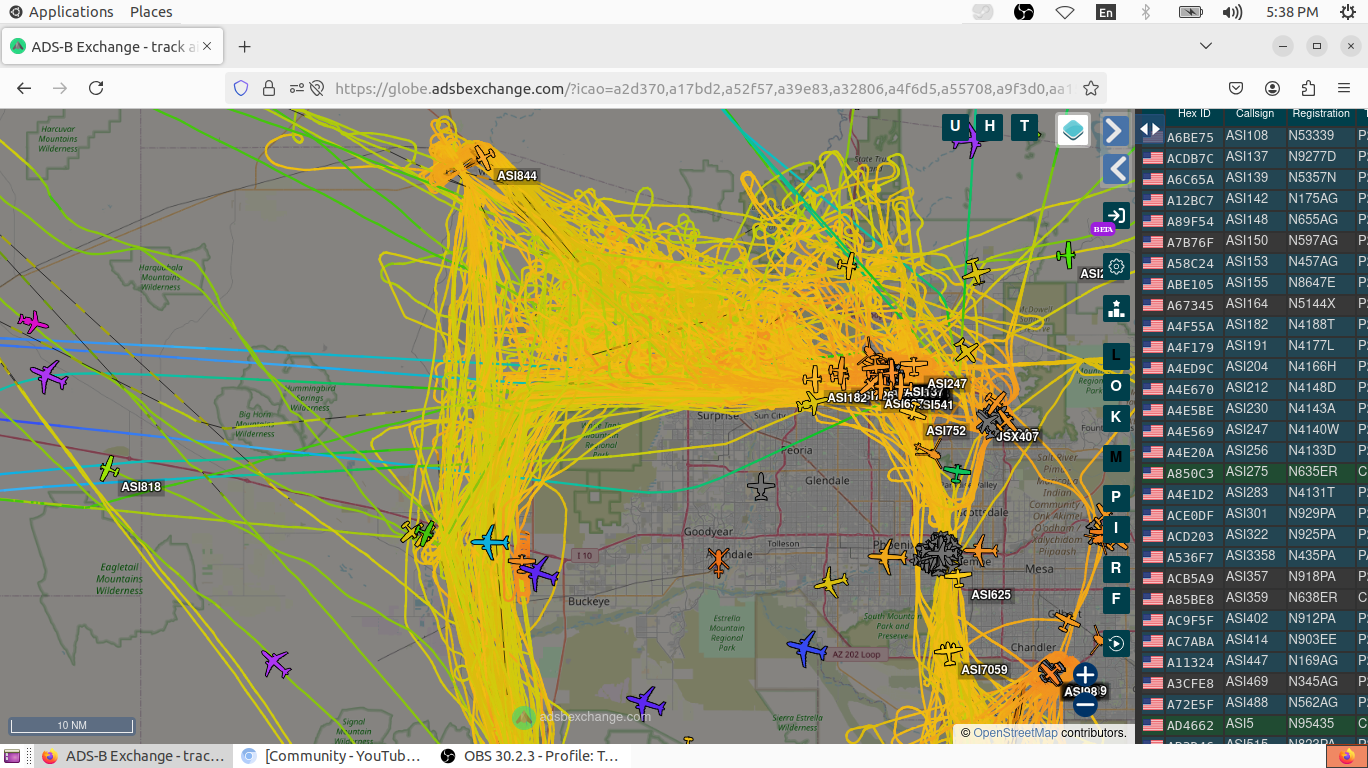The image size is (1368, 768).
Task: Select the ADS-B Exchange browser tab
Action: coord(113,47)
